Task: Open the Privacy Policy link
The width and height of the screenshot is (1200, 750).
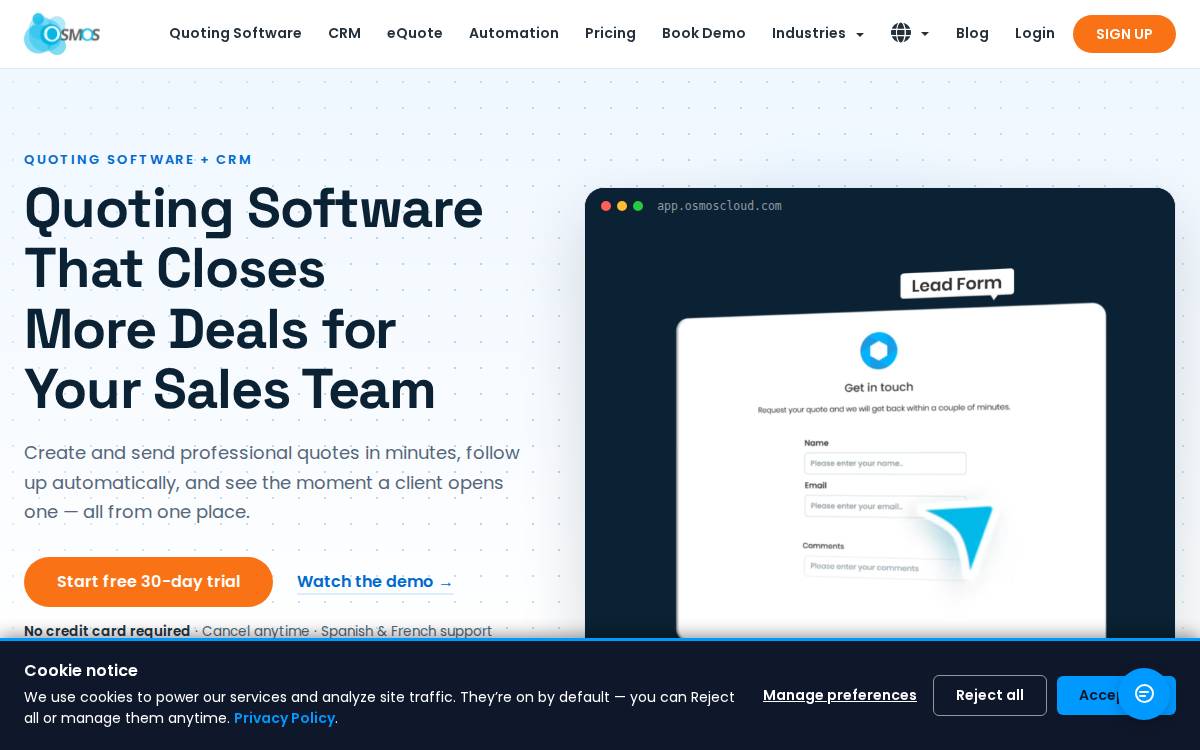Action: [284, 718]
